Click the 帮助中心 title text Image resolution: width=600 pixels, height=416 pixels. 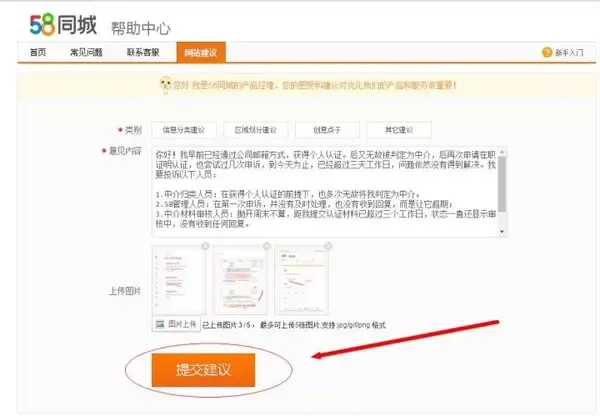141,28
